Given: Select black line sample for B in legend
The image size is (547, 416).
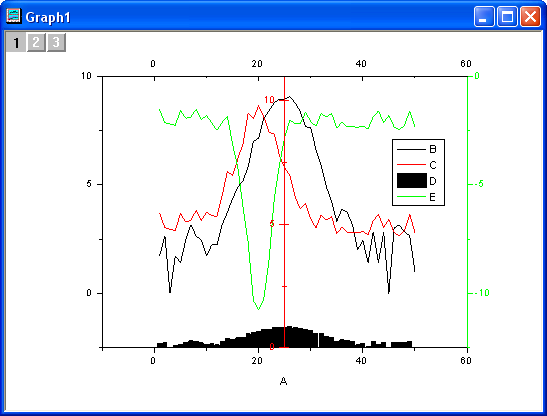Looking at the screenshot, I should pos(411,149).
